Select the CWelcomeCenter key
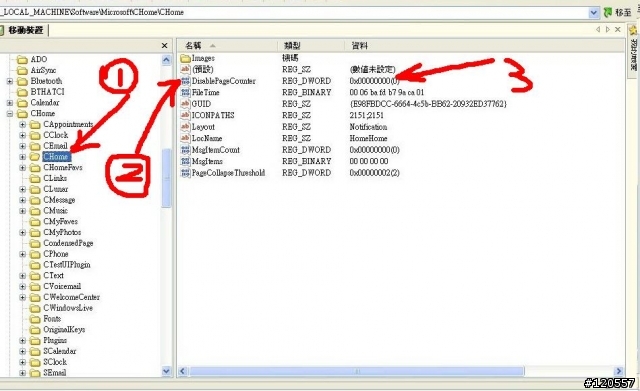 [x=71, y=297]
